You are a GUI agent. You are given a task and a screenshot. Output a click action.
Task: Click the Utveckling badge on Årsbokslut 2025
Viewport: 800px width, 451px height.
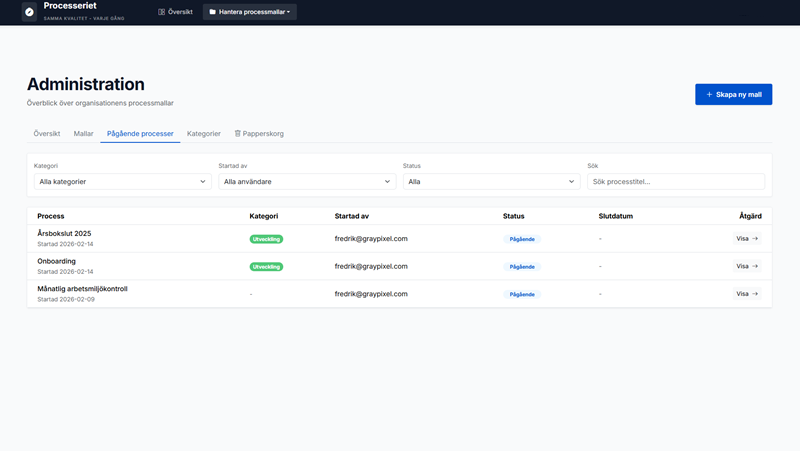coord(267,239)
